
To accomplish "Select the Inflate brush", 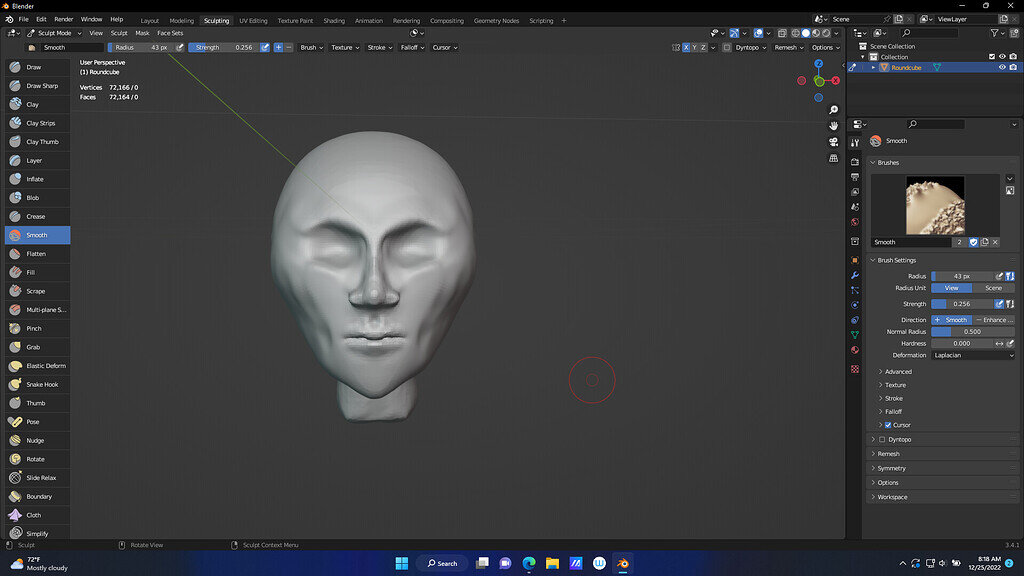I will pos(37,179).
